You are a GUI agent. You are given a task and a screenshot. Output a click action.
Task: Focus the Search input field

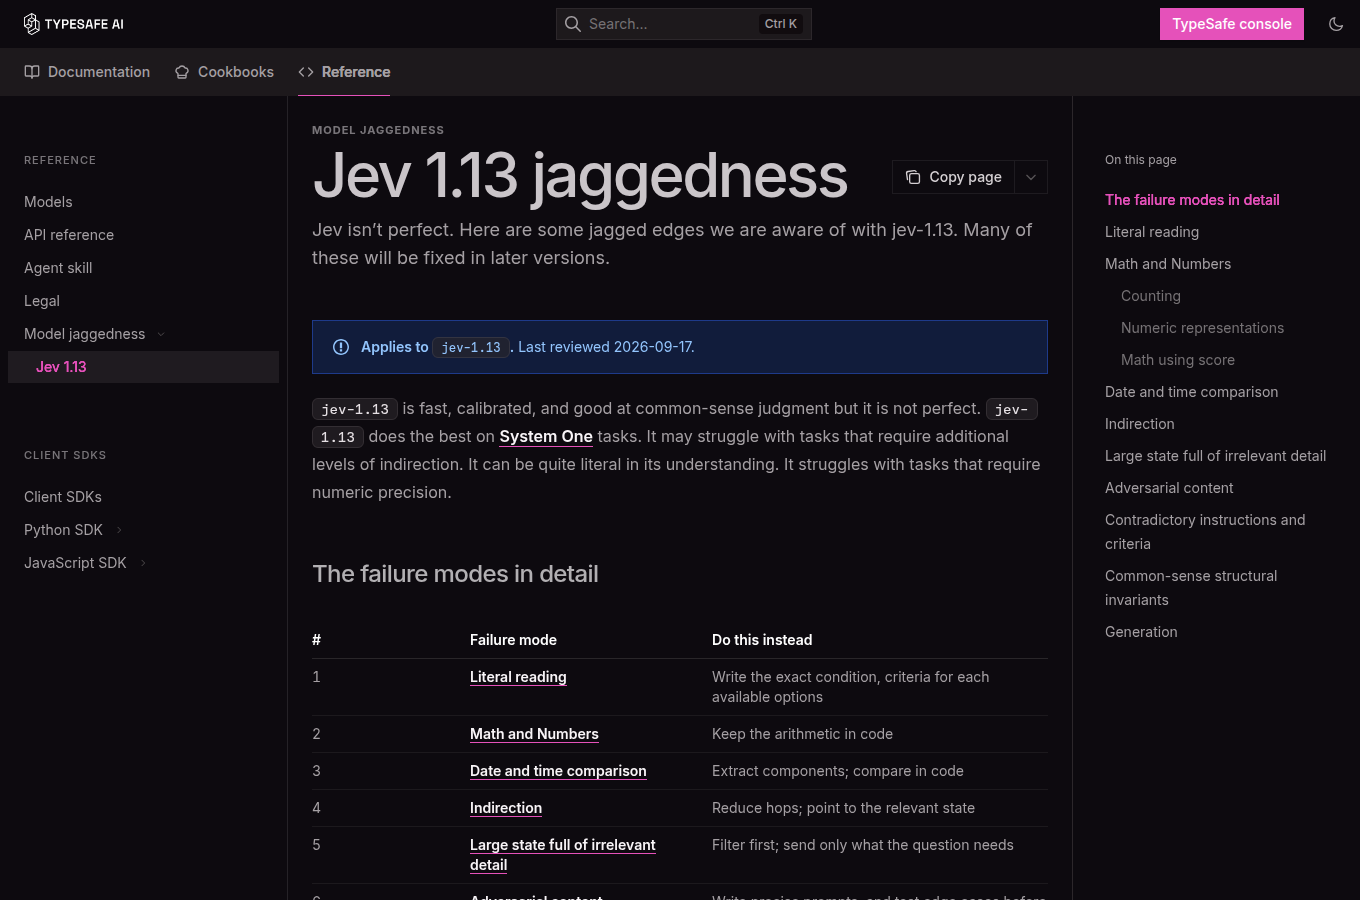[x=684, y=24]
